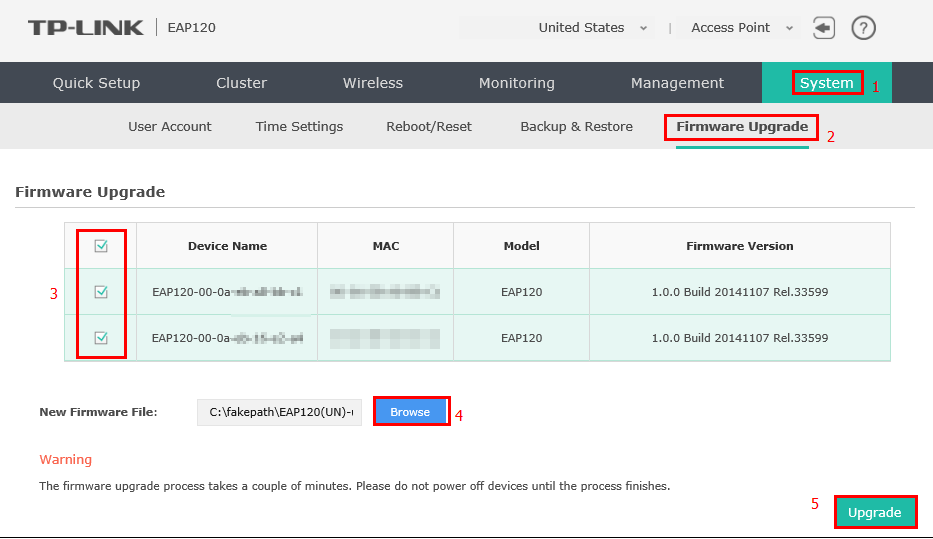Uncheck the first EAP120 device row checkbox
The width and height of the screenshot is (933, 539).
[101, 292]
